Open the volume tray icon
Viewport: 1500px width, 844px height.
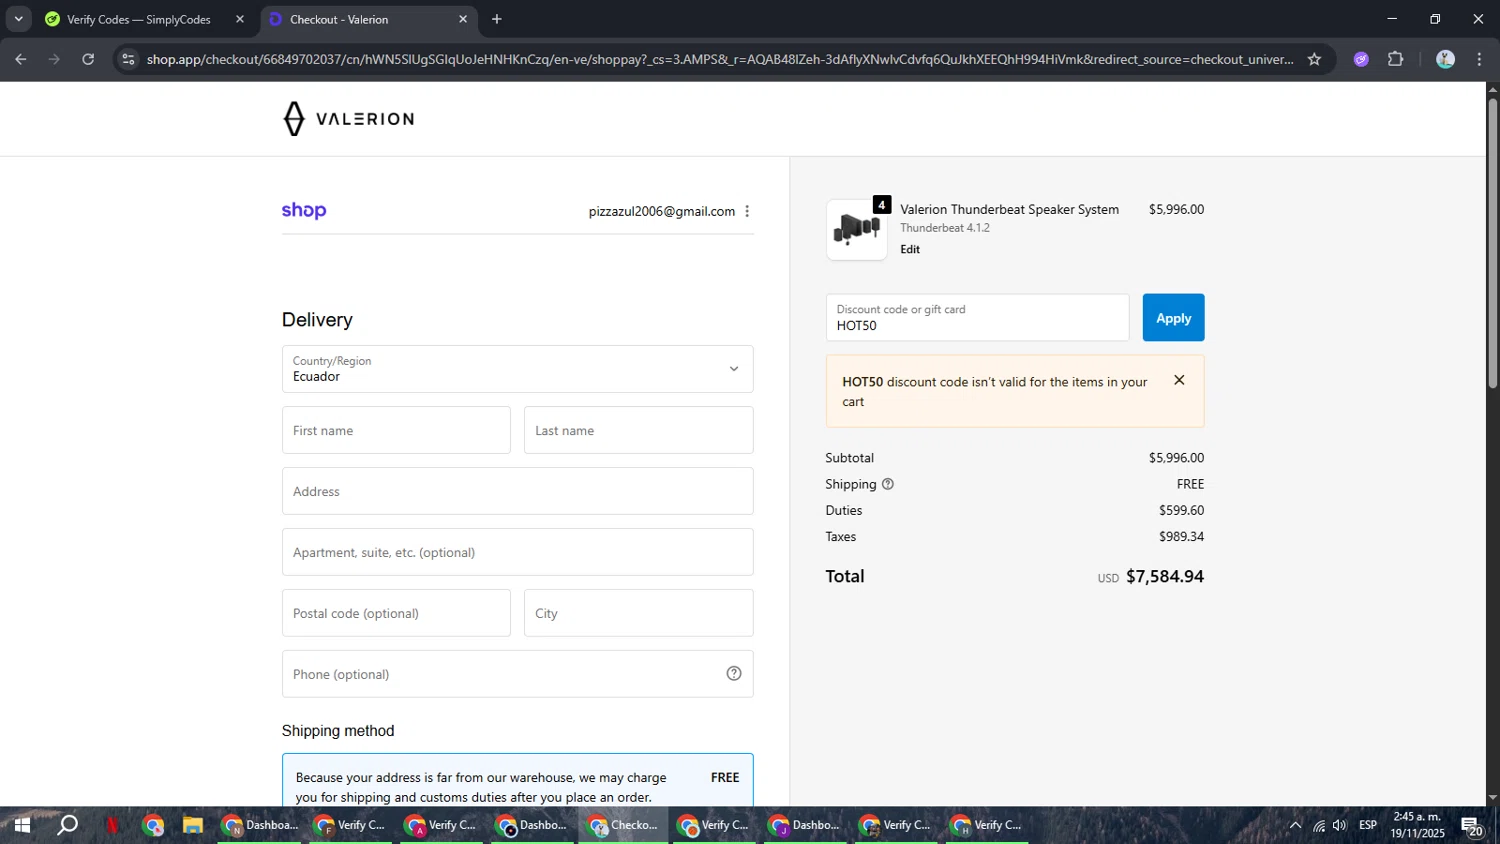pyautogui.click(x=1340, y=825)
